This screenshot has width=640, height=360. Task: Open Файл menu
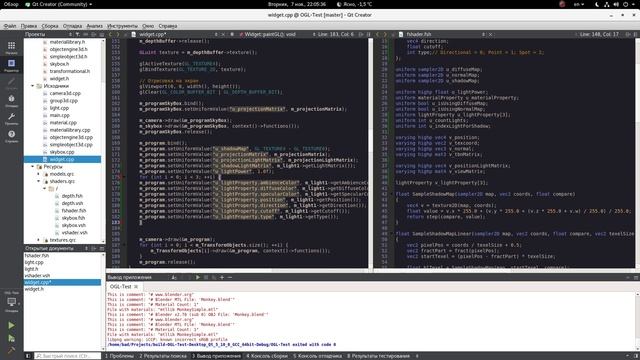click(10, 26)
